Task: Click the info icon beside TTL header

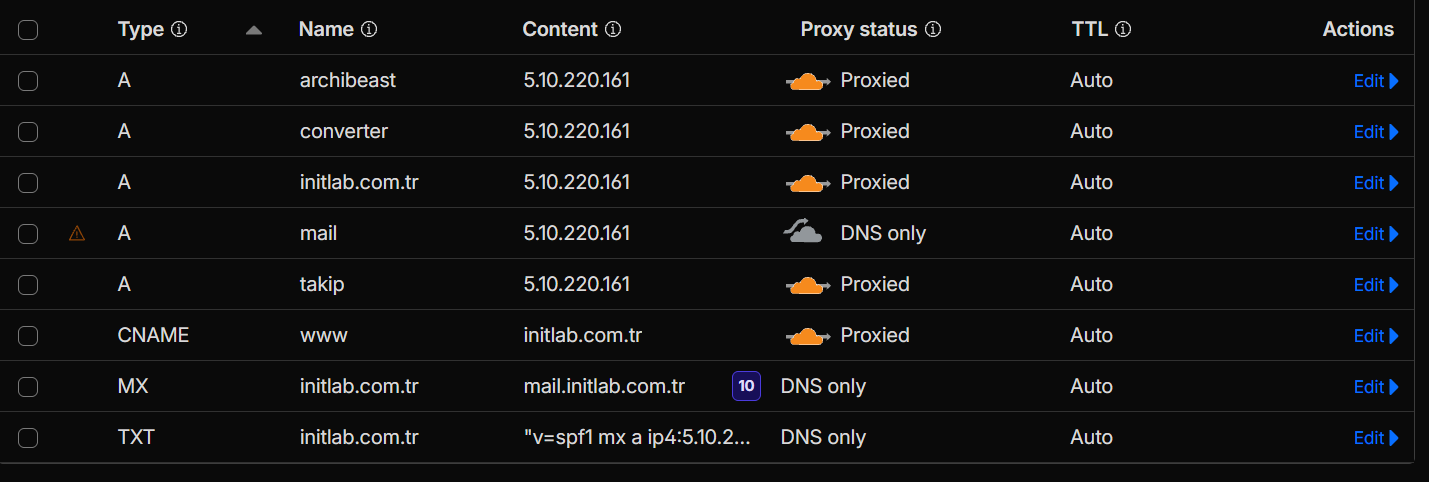Action: [1123, 30]
